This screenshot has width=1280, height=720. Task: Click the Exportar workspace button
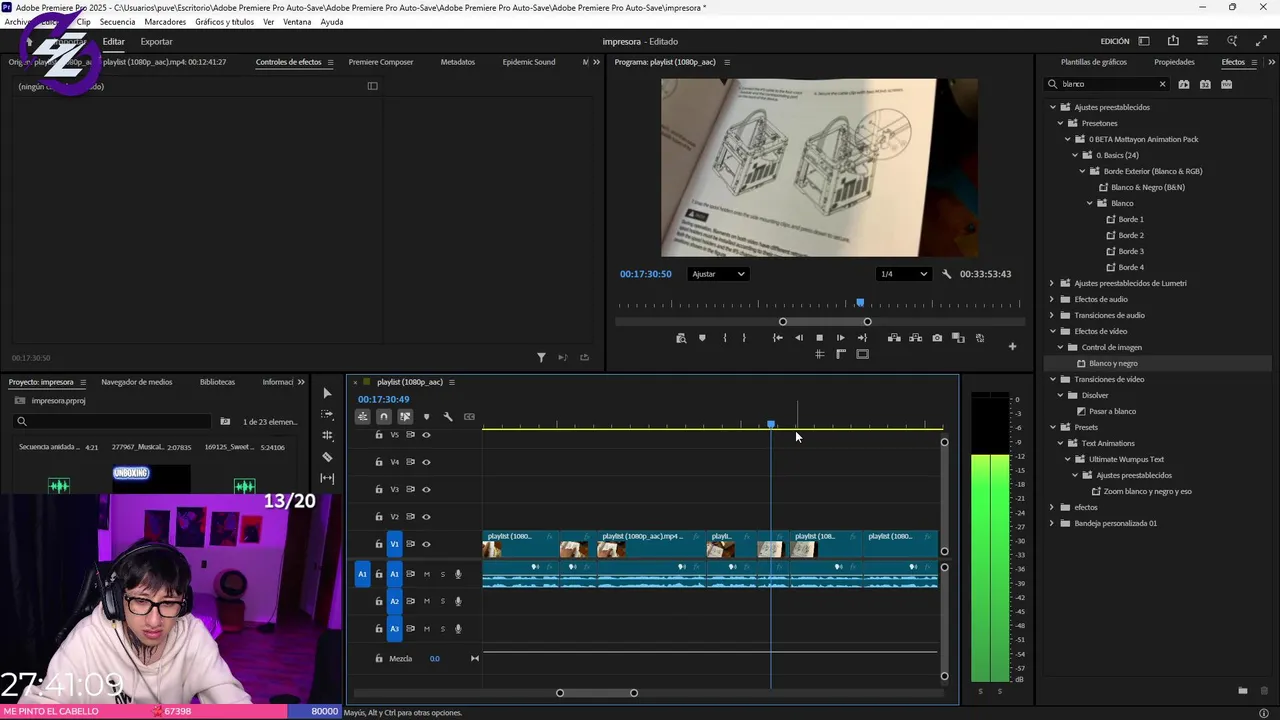click(156, 41)
